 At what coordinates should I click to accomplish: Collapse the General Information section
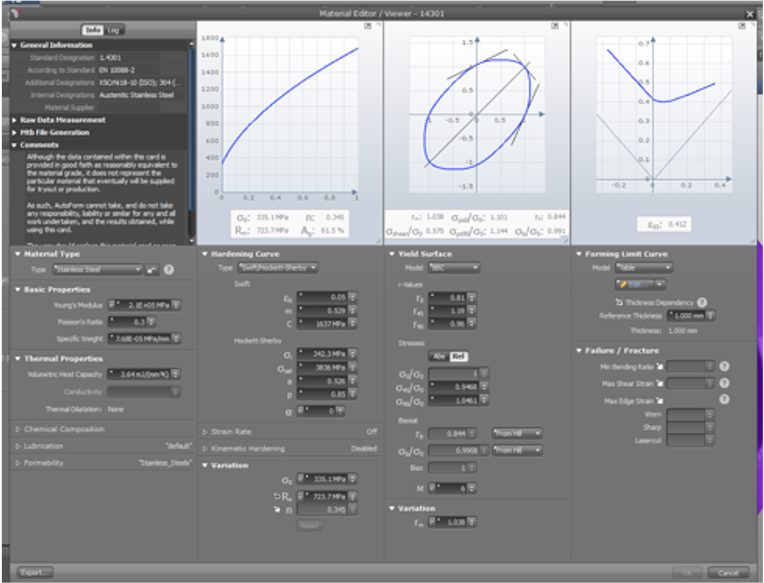pyautogui.click(x=14, y=45)
